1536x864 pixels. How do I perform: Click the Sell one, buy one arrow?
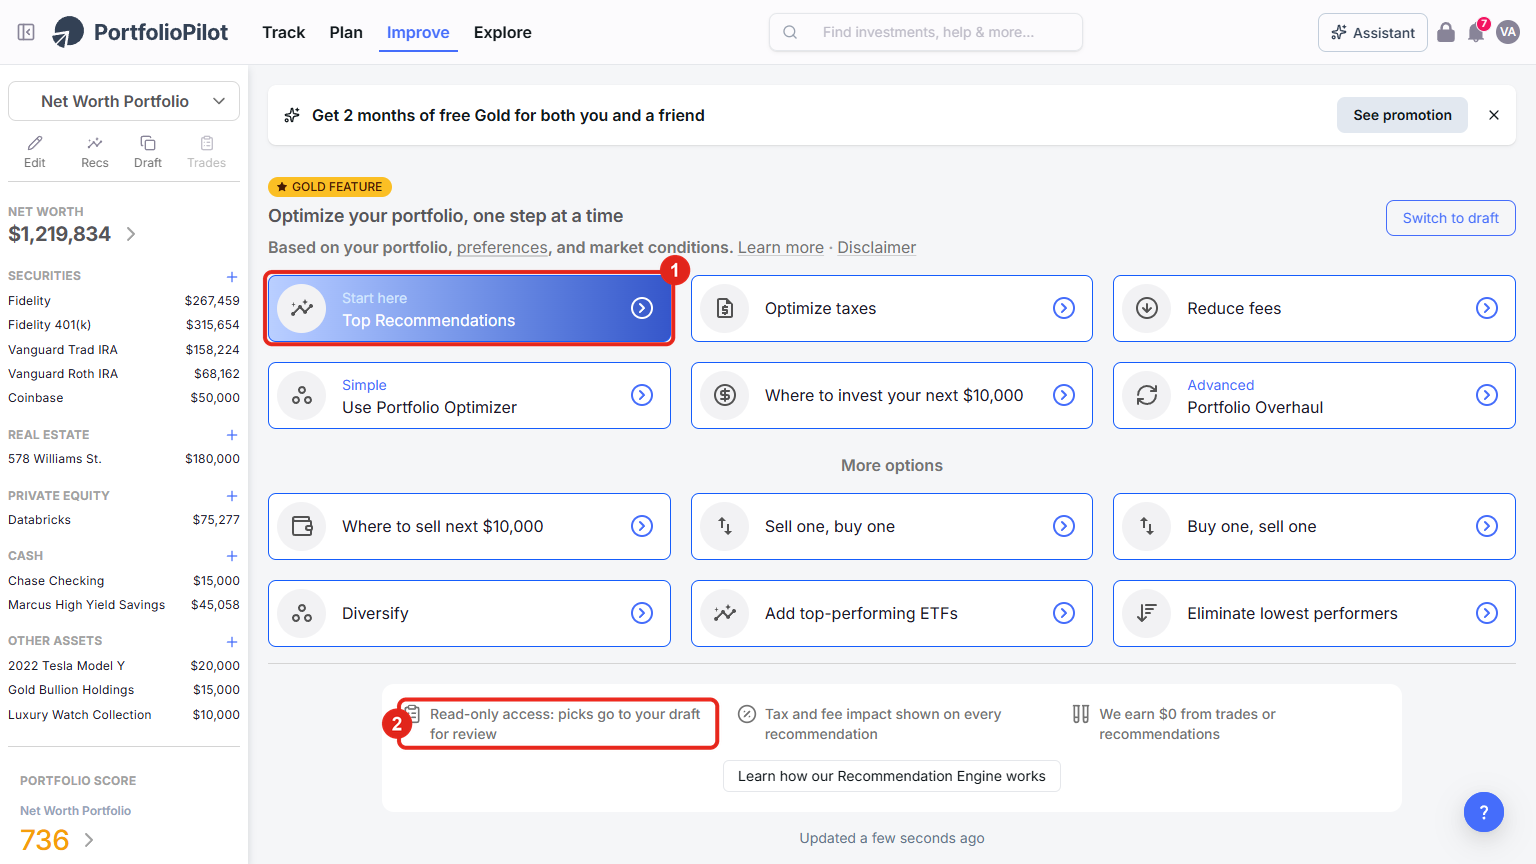(x=1064, y=526)
